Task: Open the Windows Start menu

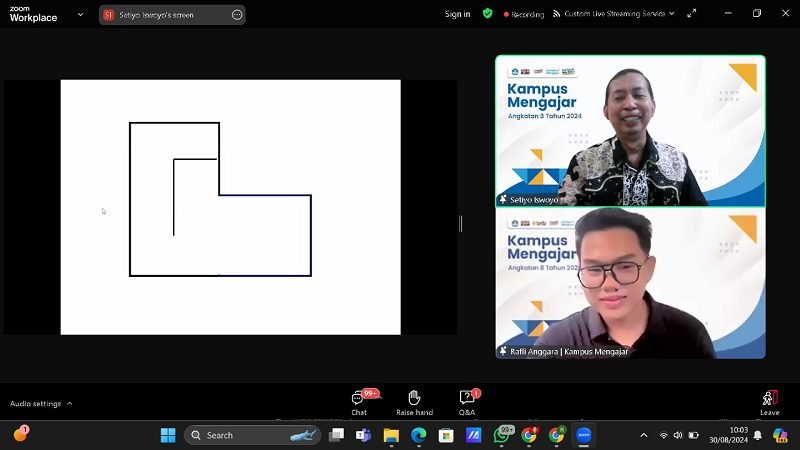Action: point(168,435)
